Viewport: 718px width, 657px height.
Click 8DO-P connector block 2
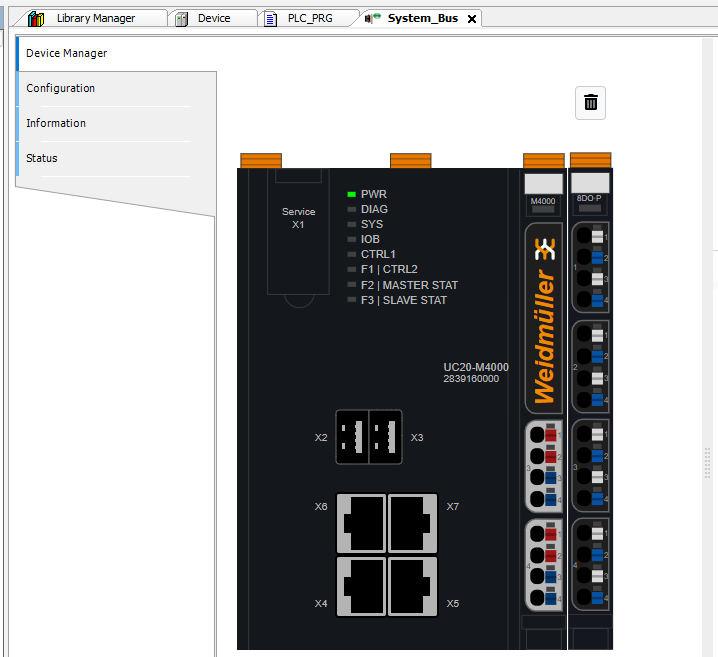591,366
